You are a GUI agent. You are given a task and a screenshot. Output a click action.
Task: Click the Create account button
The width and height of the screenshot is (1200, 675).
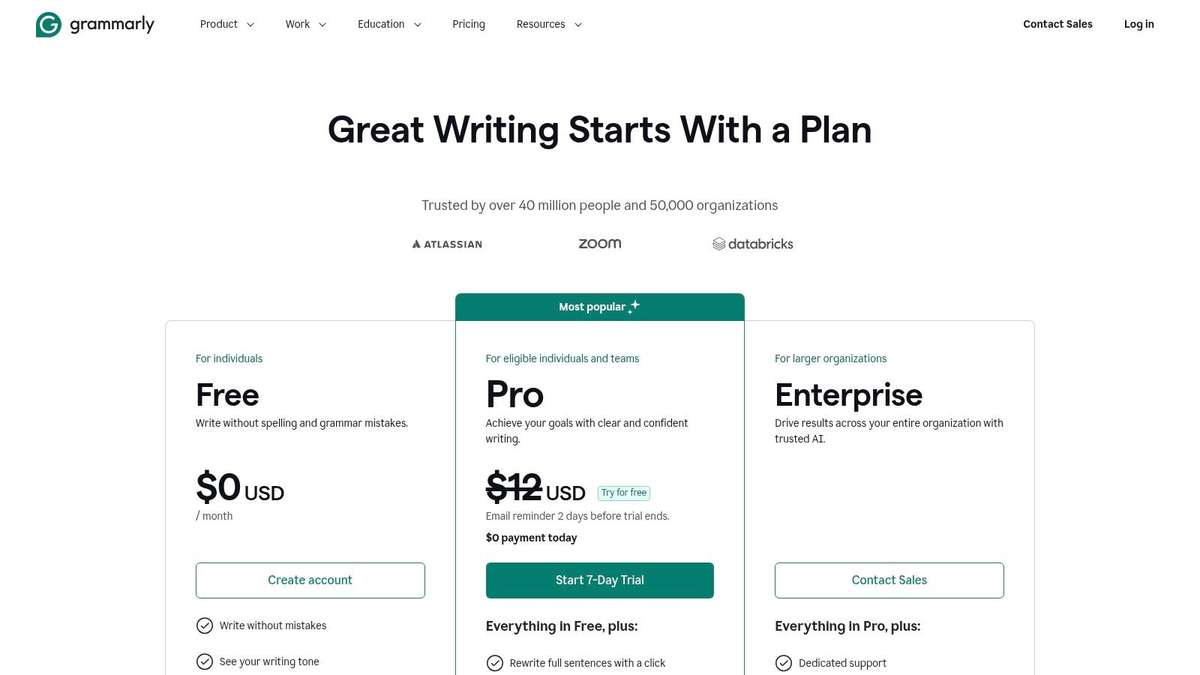coord(310,580)
